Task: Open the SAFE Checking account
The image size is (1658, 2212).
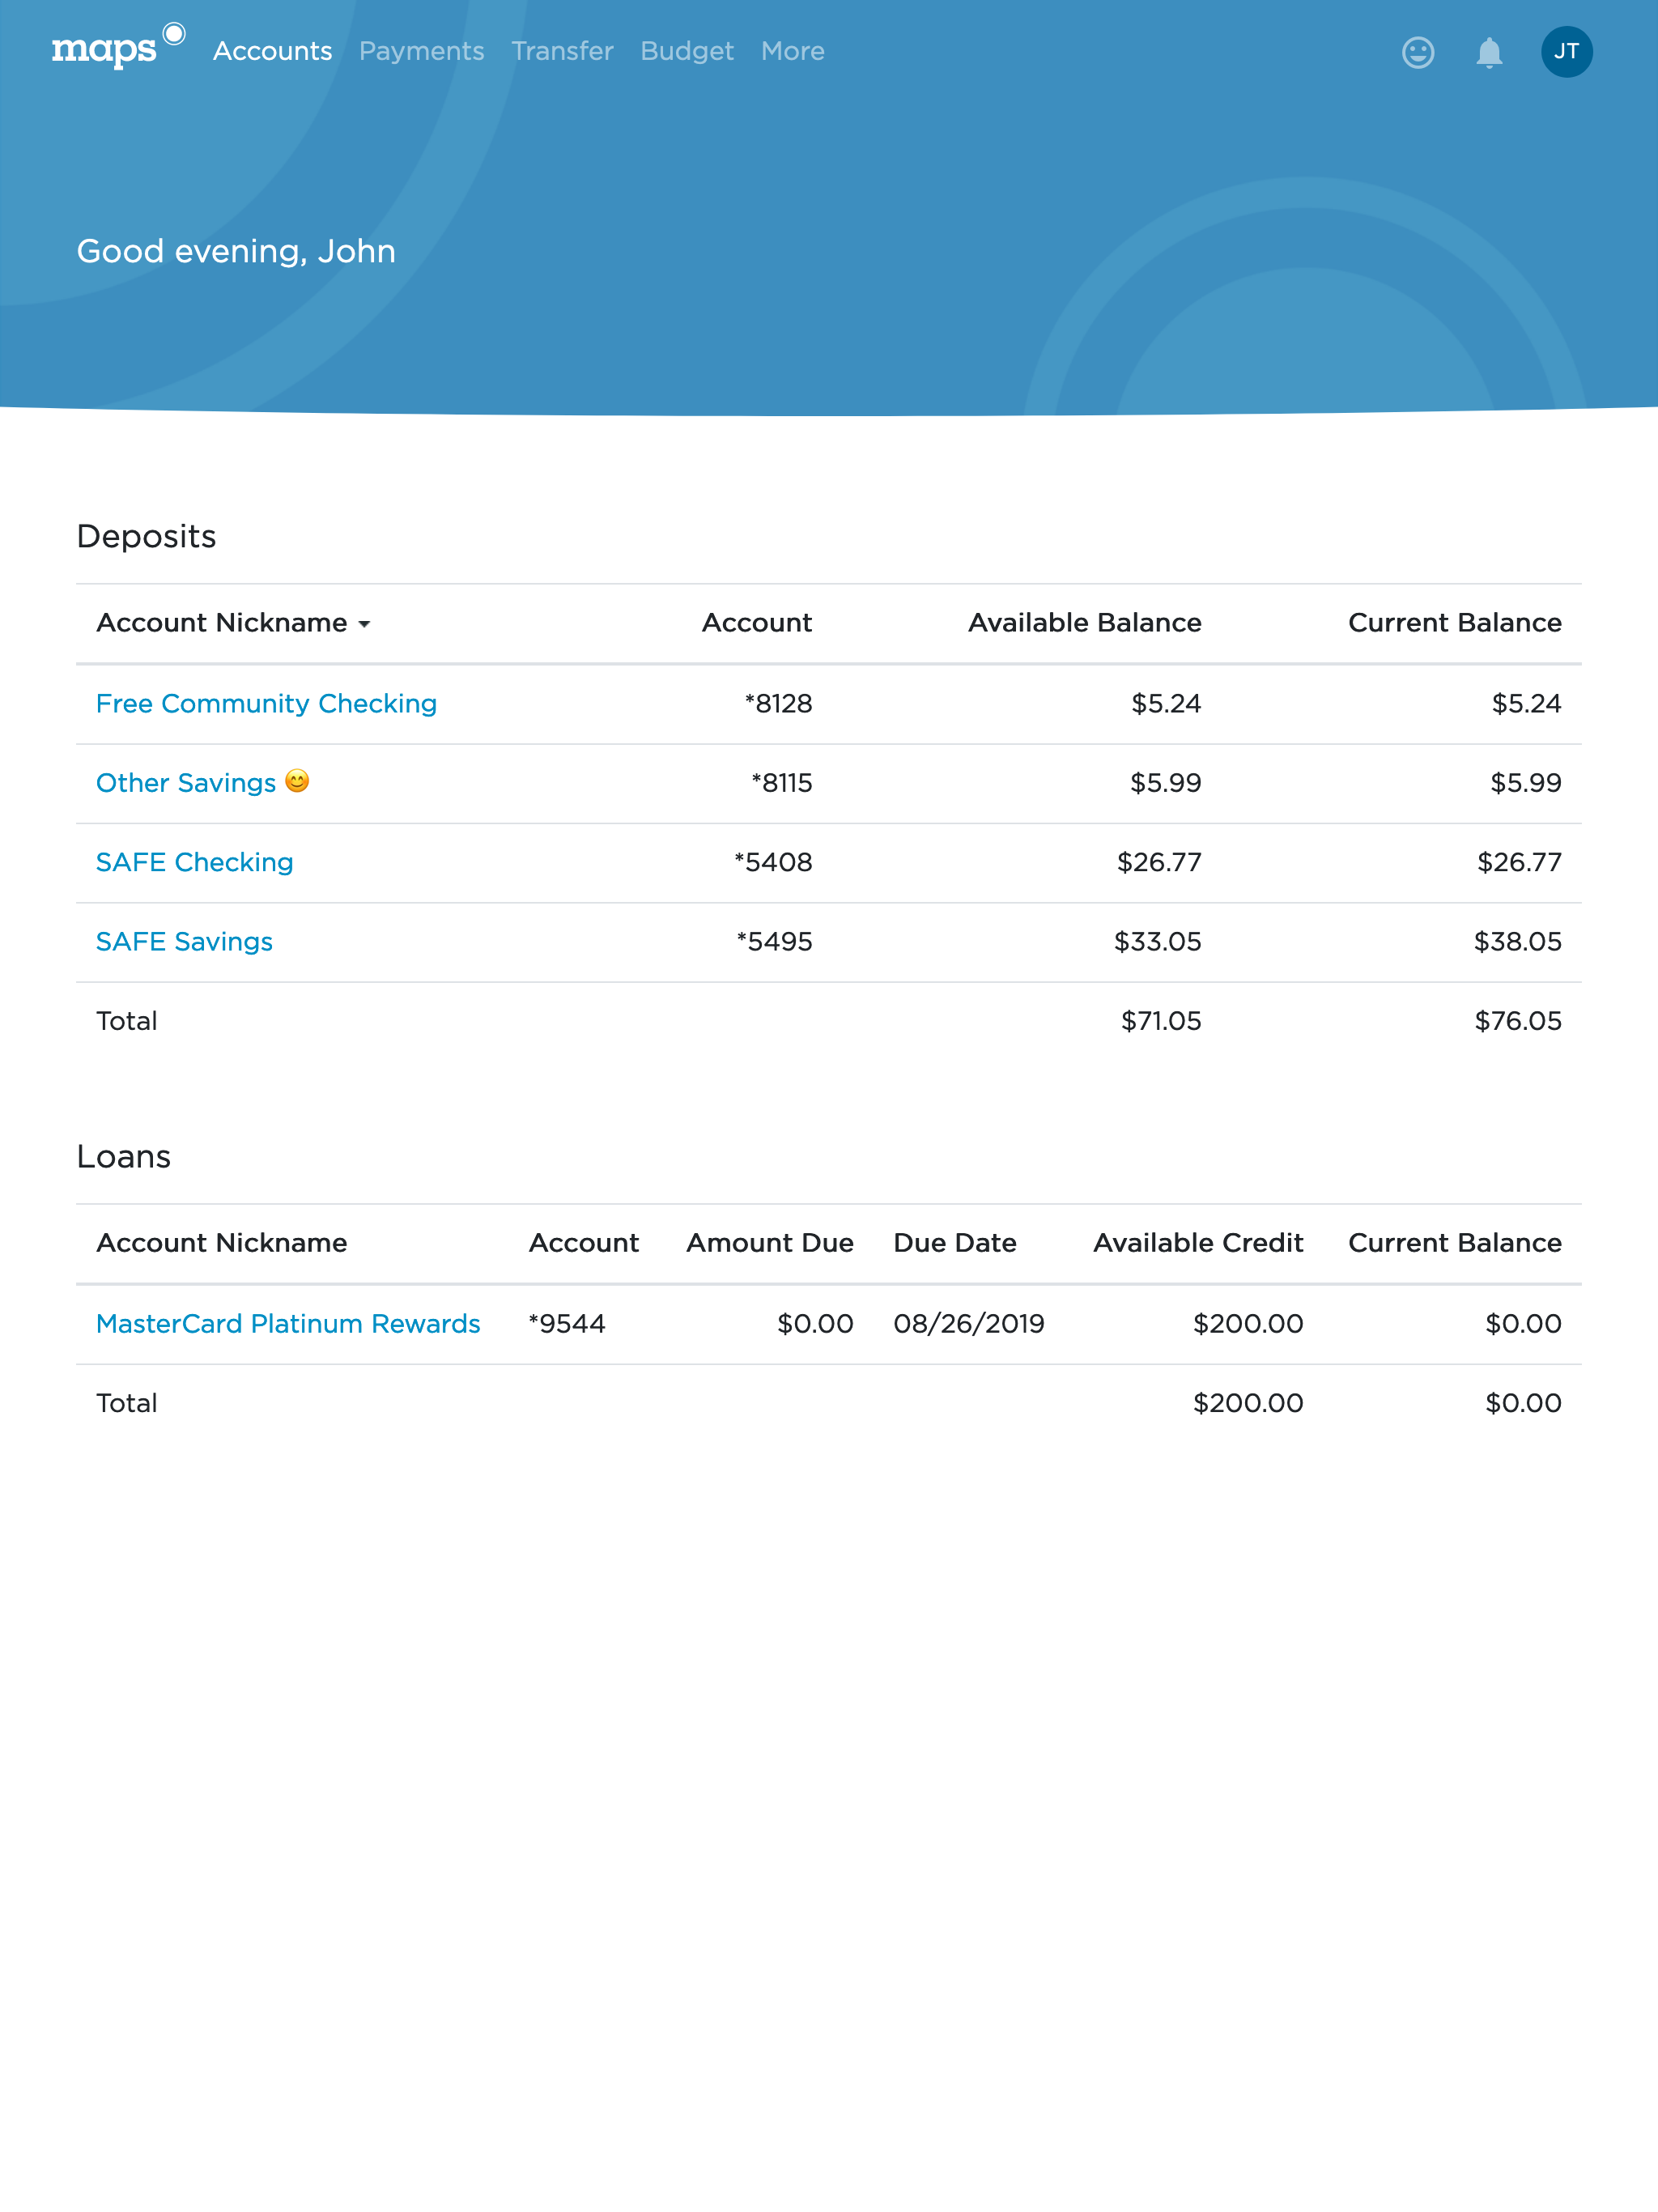Action: (x=194, y=862)
